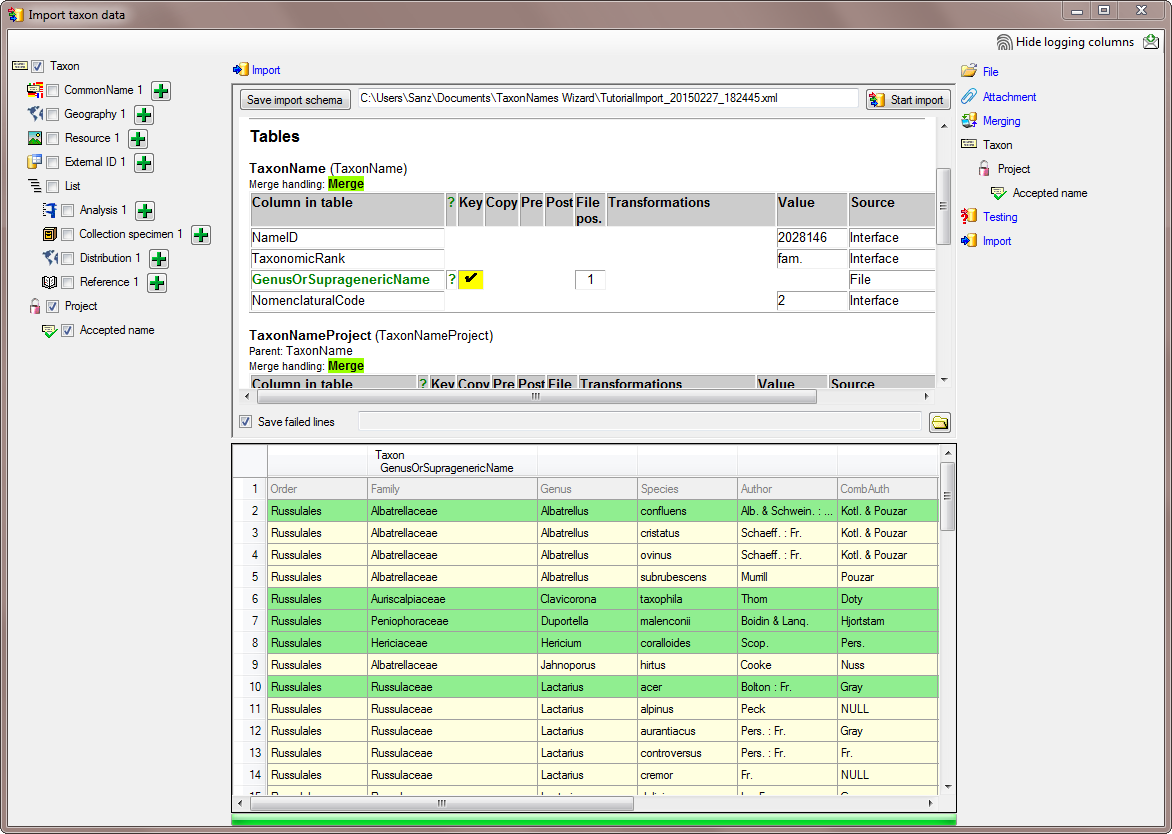Select the List node in the tree

click(x=72, y=186)
